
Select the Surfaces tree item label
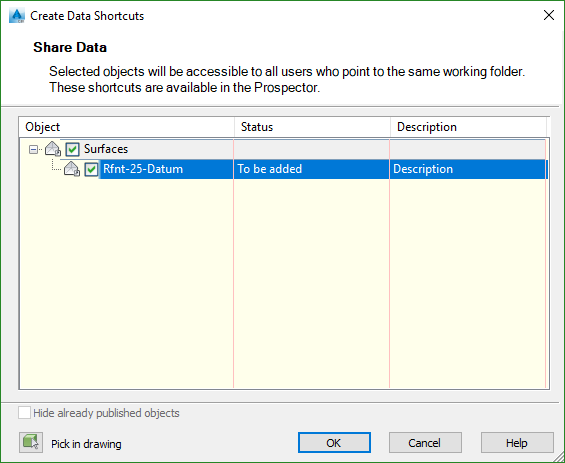point(106,149)
